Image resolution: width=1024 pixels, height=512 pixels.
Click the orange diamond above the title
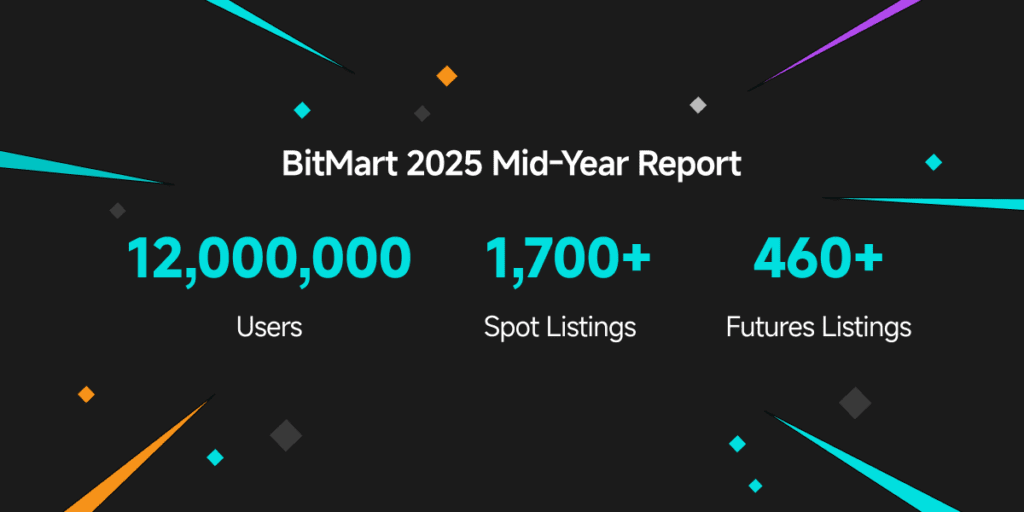447,76
